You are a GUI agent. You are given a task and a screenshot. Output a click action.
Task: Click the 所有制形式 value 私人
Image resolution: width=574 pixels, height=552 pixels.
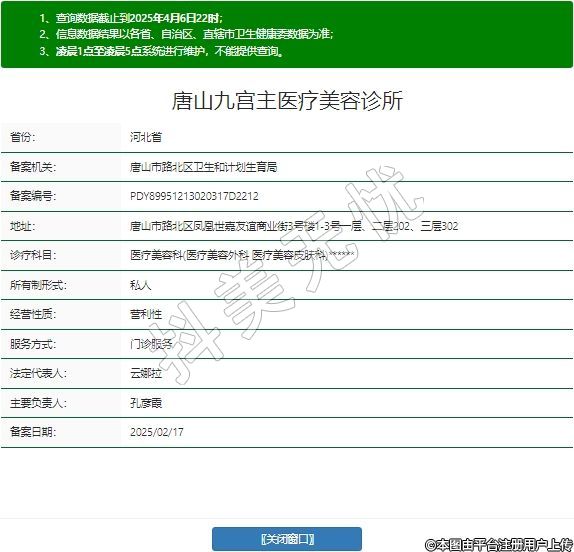tap(141, 285)
